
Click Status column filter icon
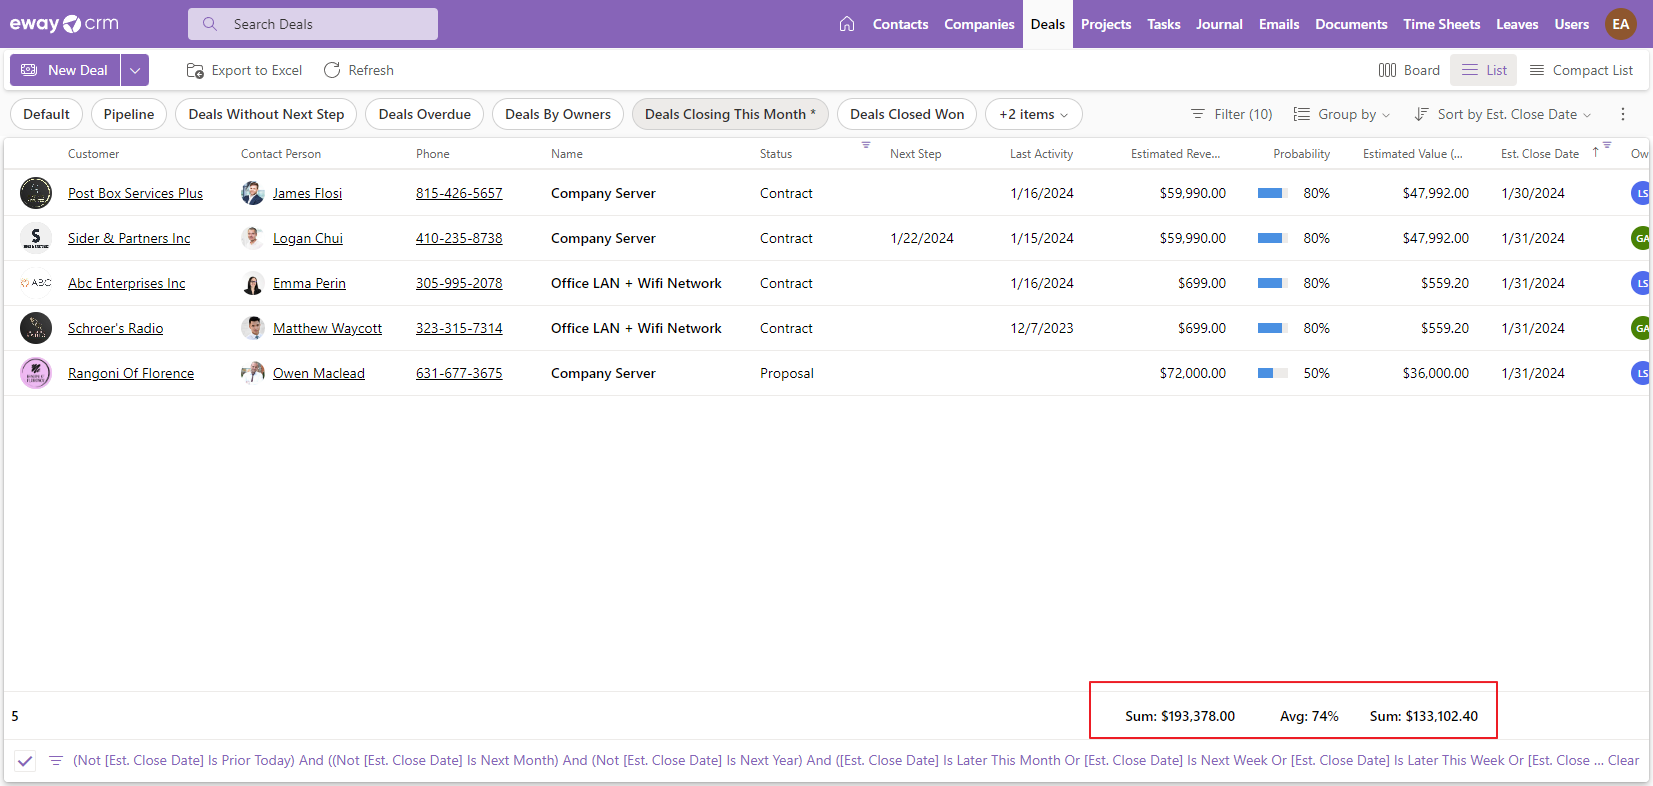tap(866, 145)
